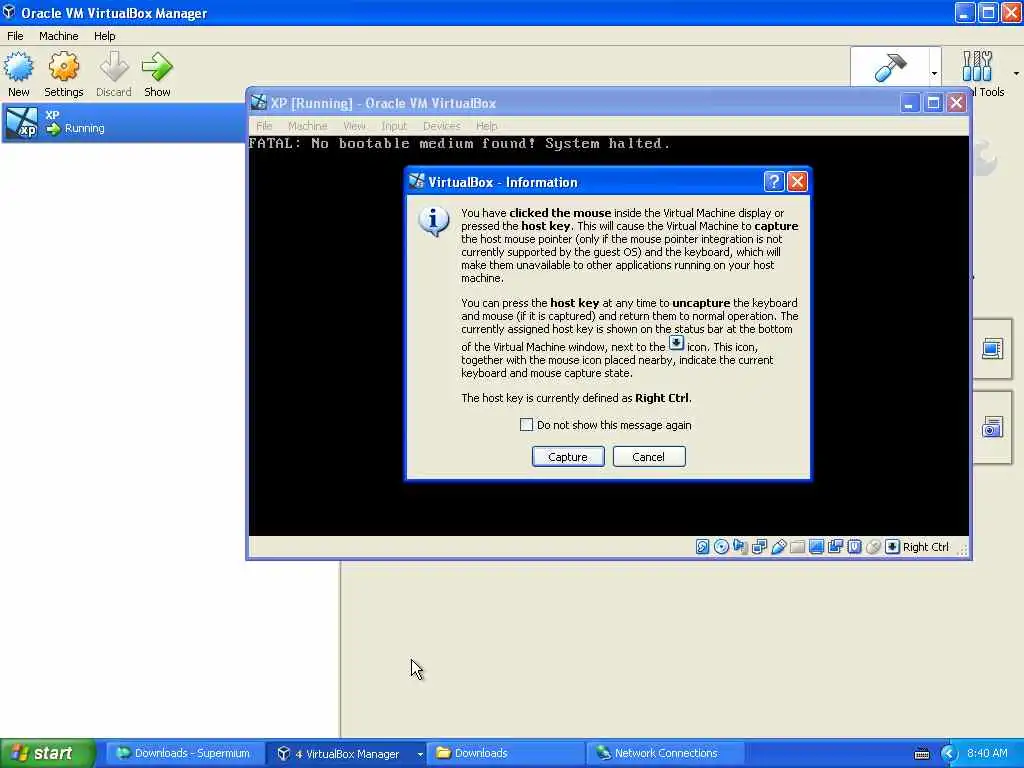Click the keyboard capture host key icon
This screenshot has height=768, width=1024.
892,547
